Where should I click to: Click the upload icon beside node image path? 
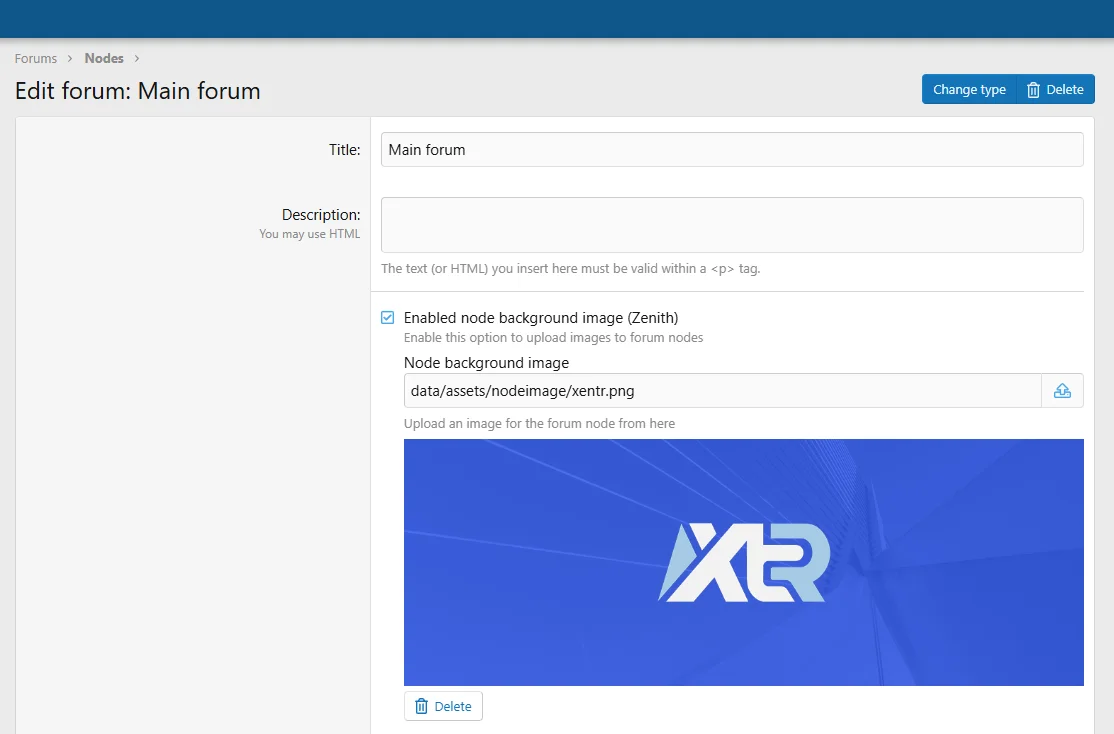pyautogui.click(x=1062, y=391)
